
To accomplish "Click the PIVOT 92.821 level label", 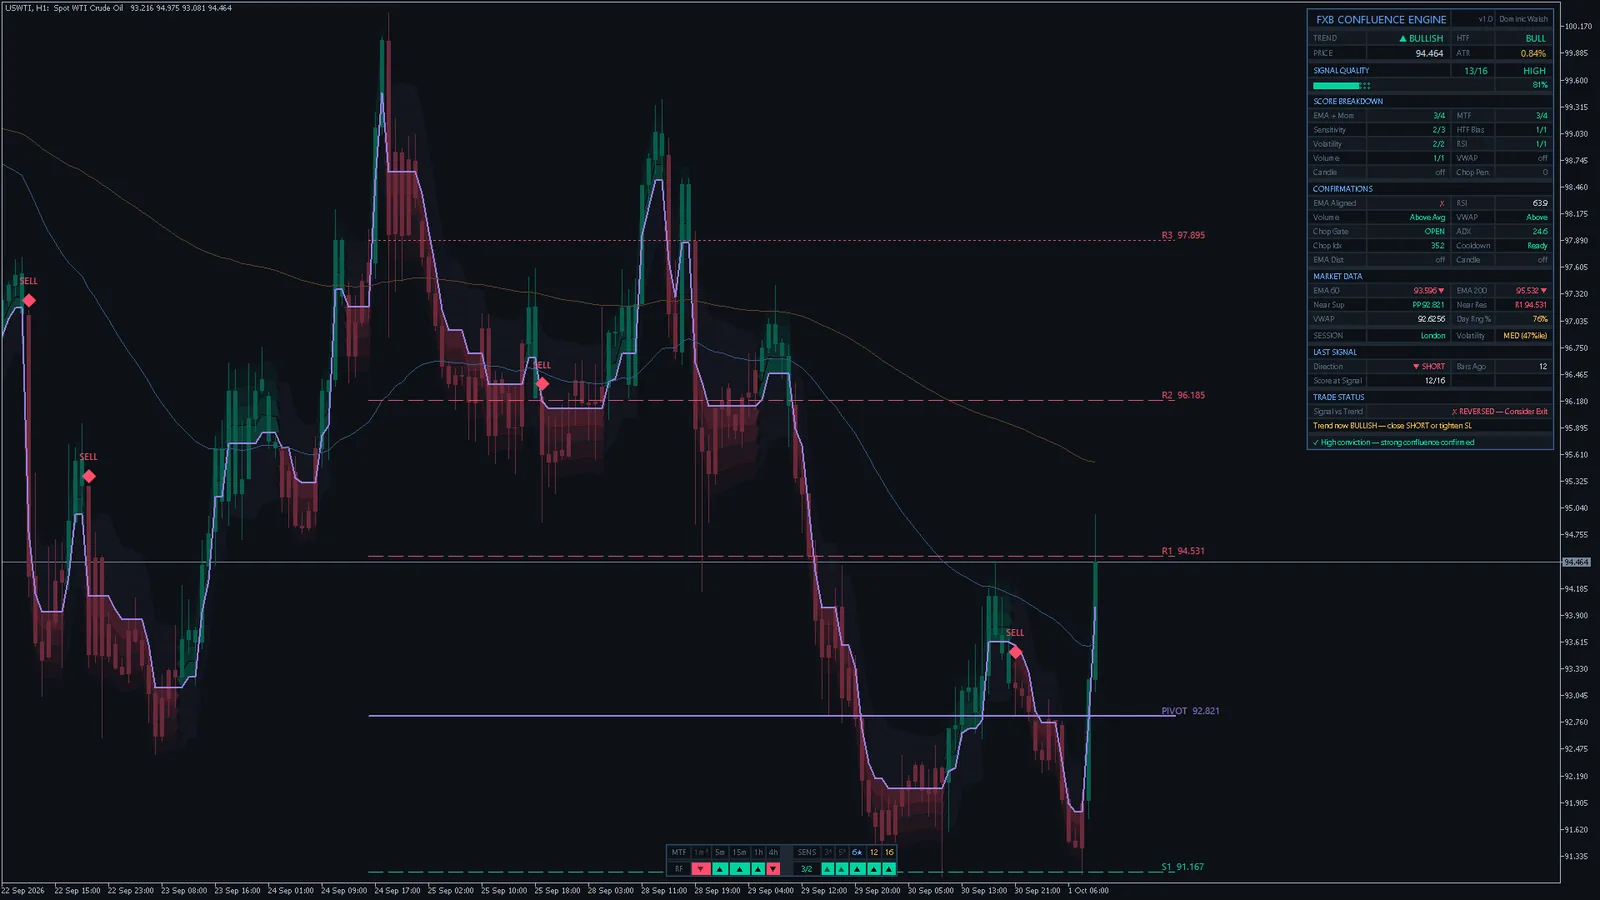I will 1190,711.
